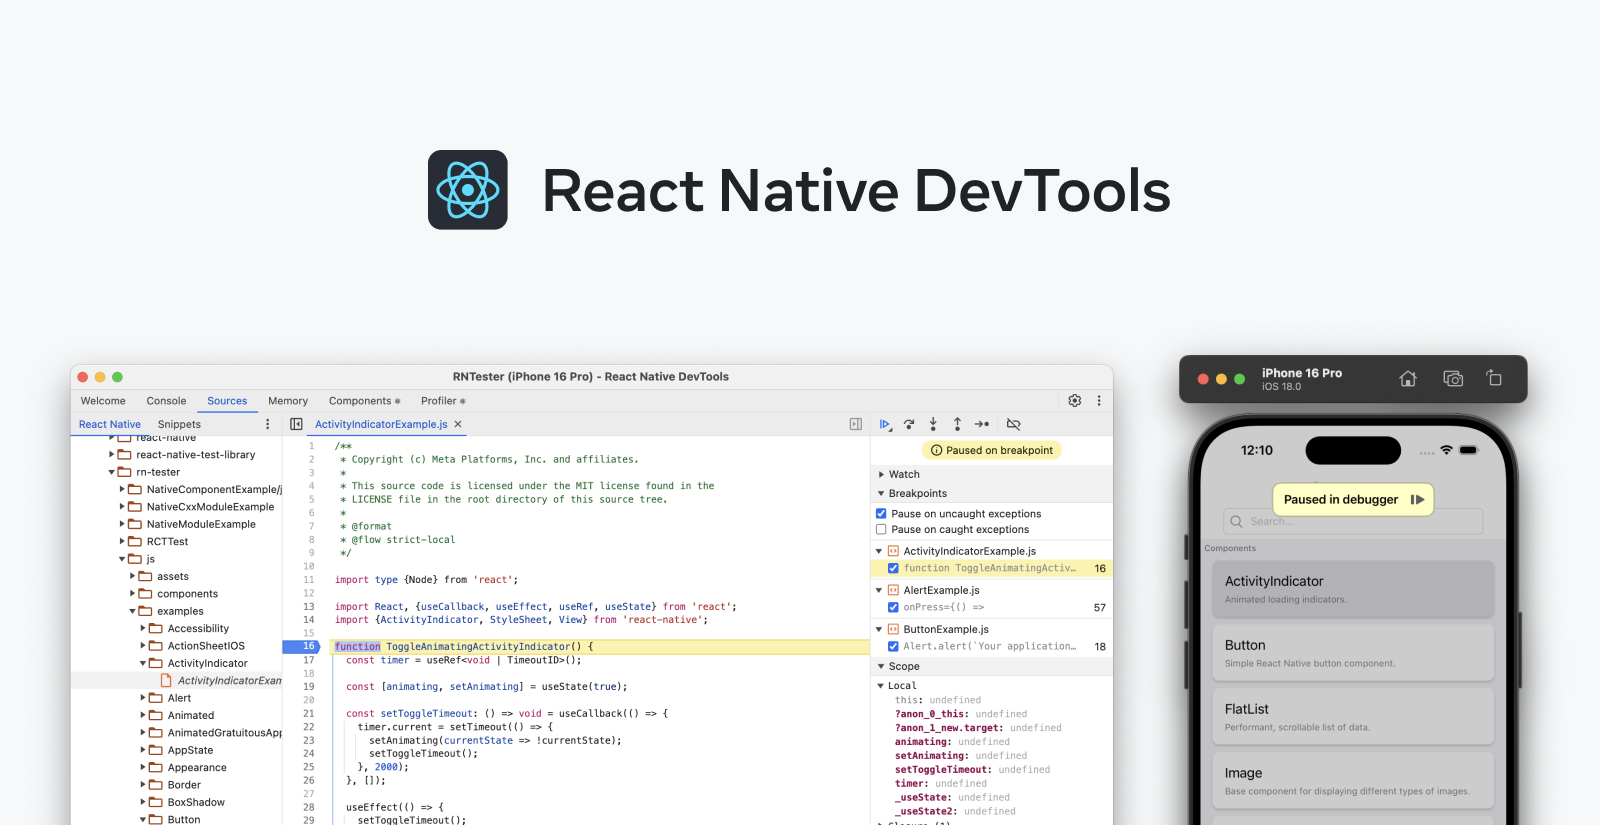Viewport: 1600px width, 825px height.
Task: Click the Step into function icon
Action: pos(933,424)
